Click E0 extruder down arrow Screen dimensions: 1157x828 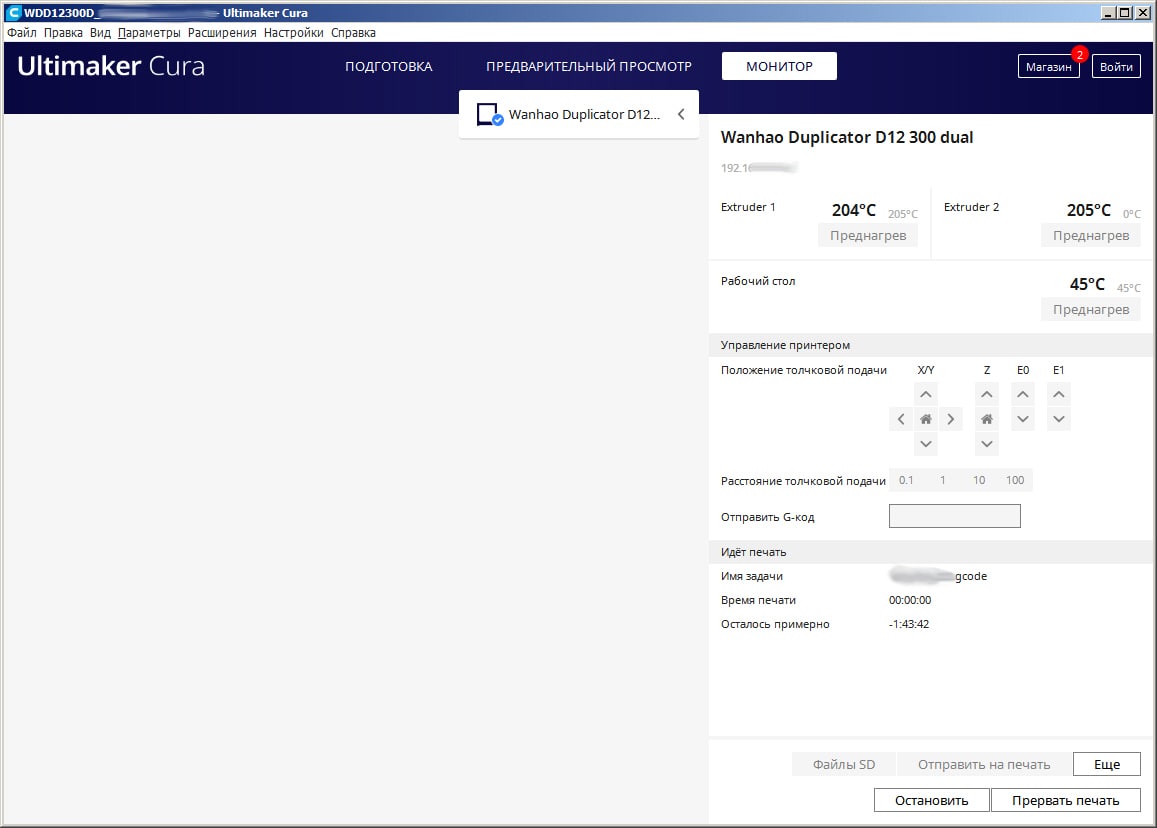[1023, 419]
